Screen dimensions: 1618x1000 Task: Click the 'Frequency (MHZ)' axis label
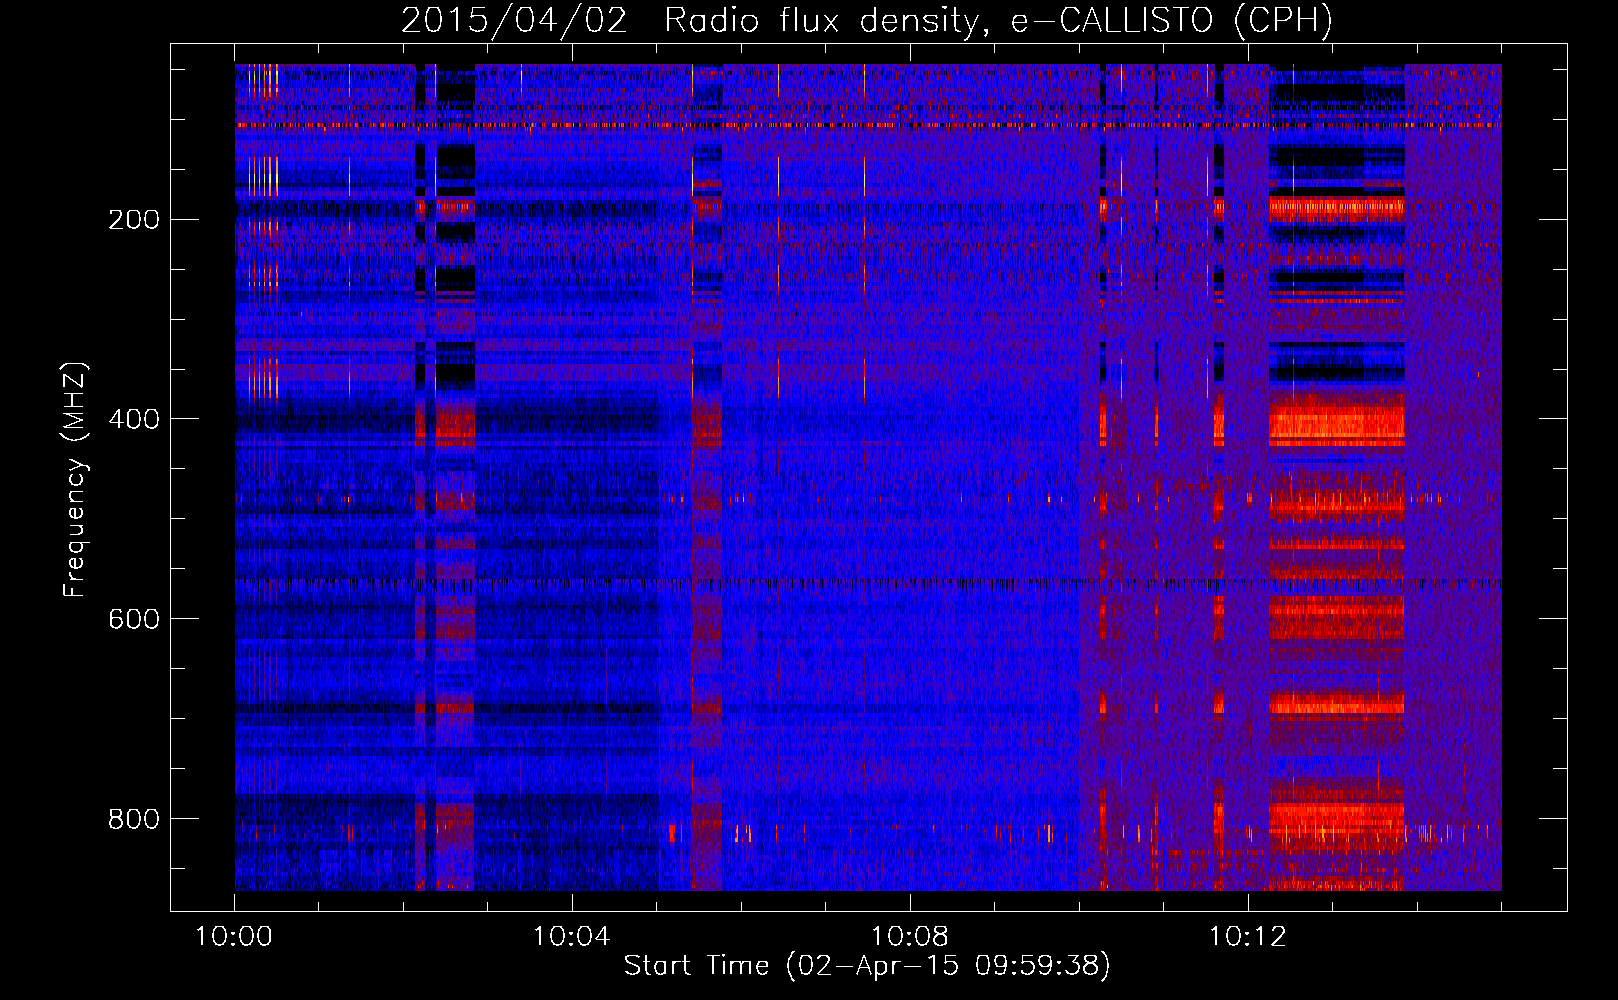pos(75,480)
